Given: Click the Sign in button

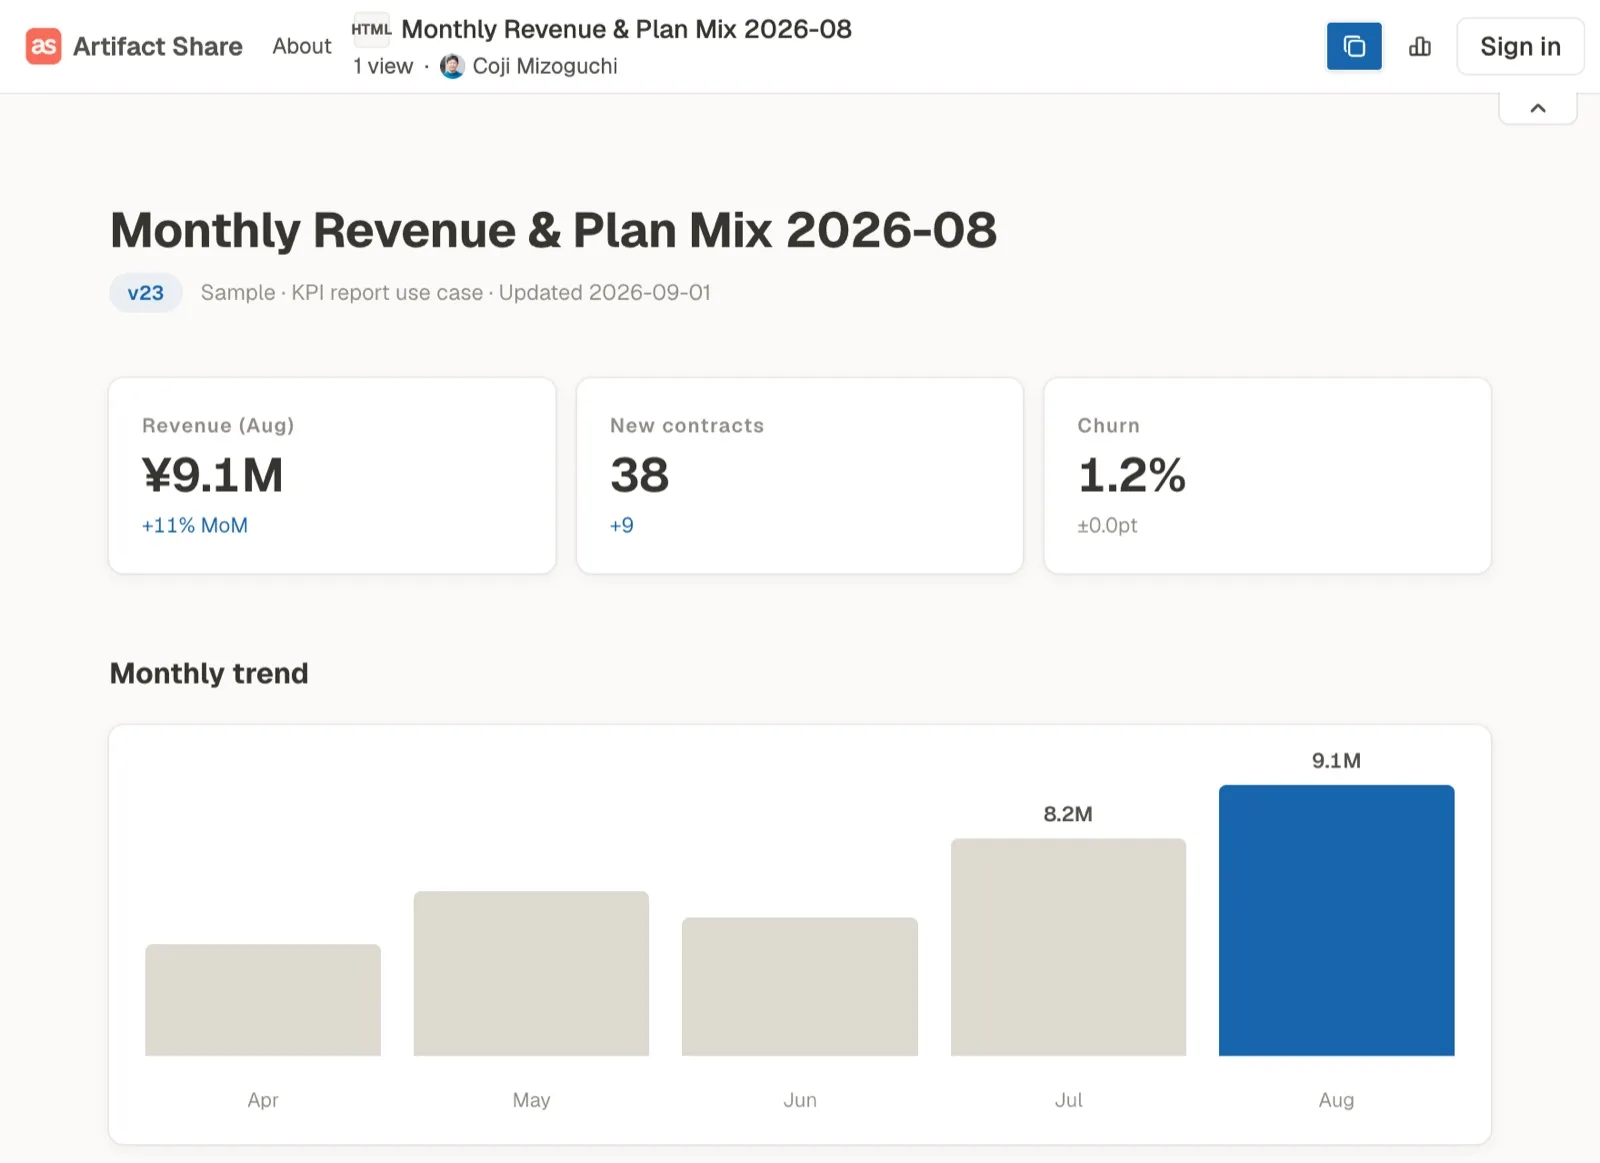Looking at the screenshot, I should pyautogui.click(x=1520, y=46).
